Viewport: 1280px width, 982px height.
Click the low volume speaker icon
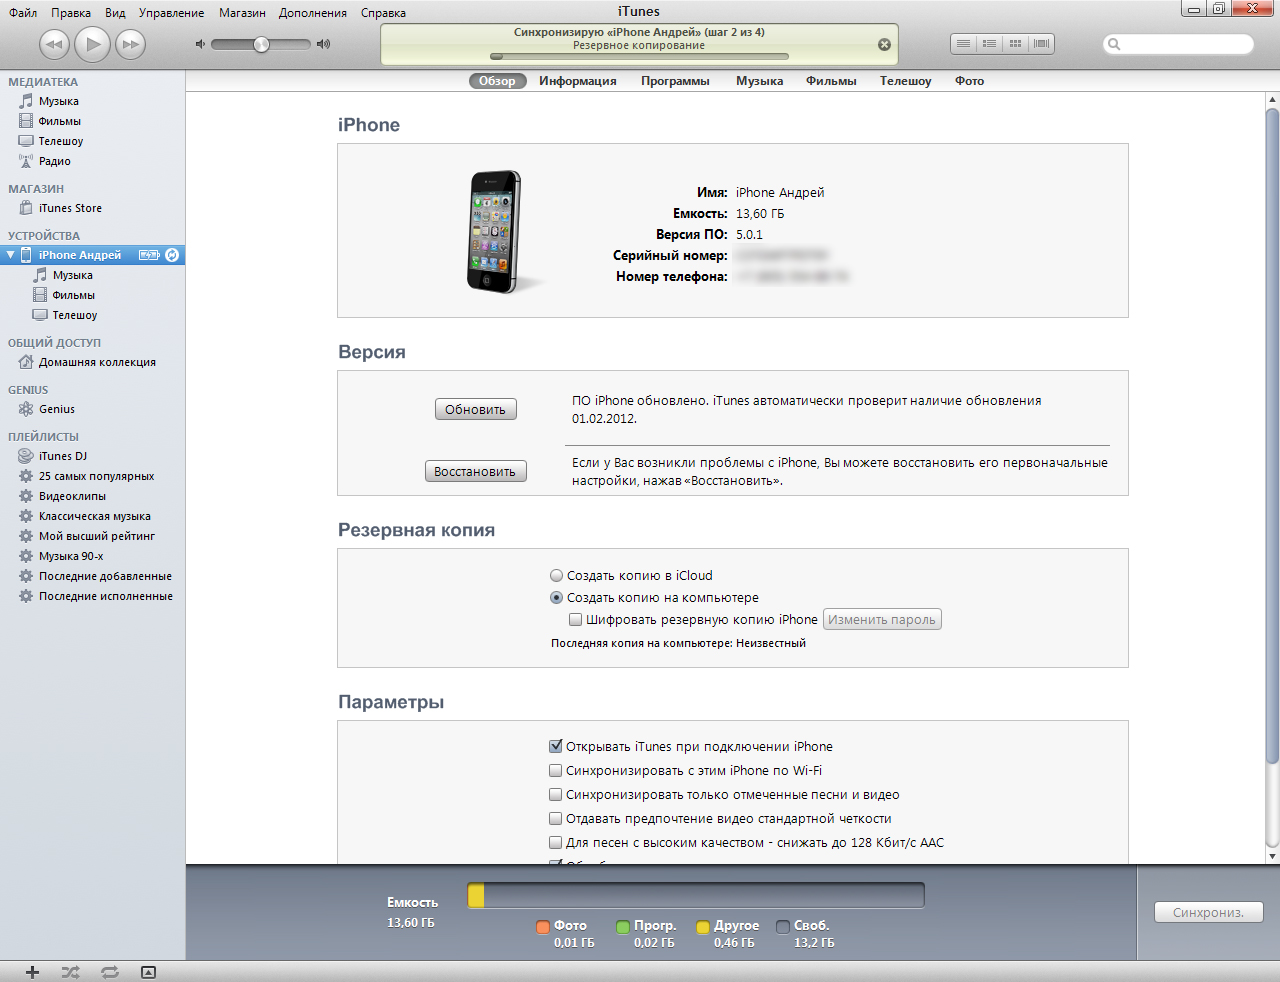point(200,44)
